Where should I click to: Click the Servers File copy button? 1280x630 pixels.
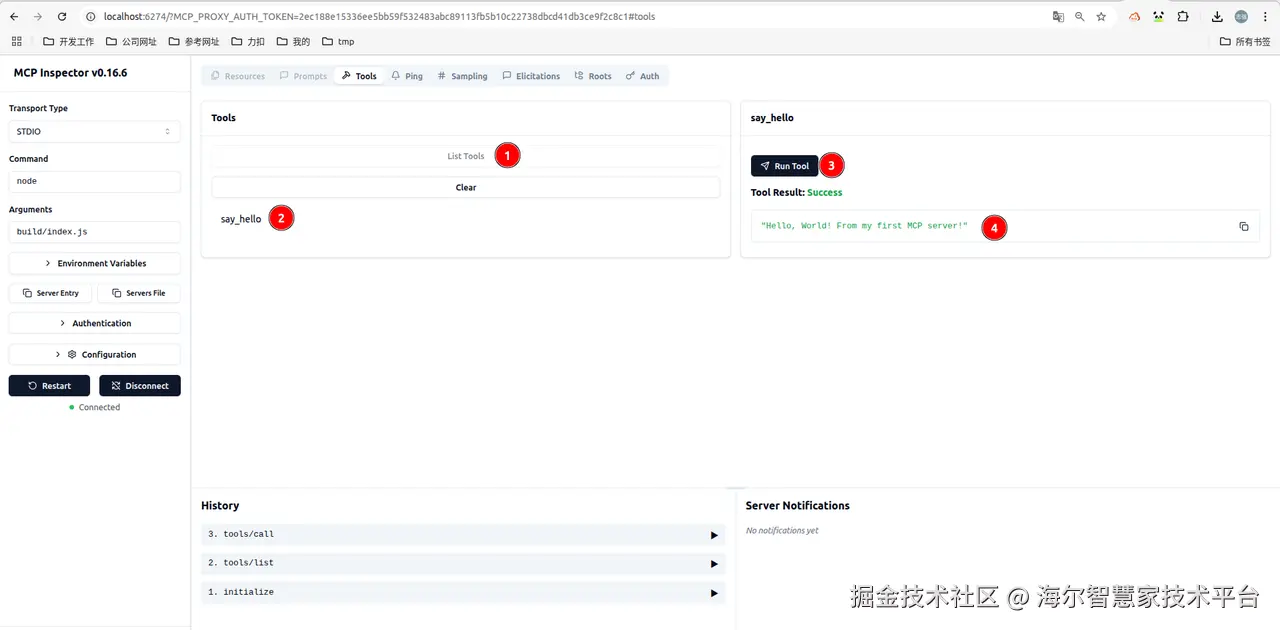click(x=139, y=293)
